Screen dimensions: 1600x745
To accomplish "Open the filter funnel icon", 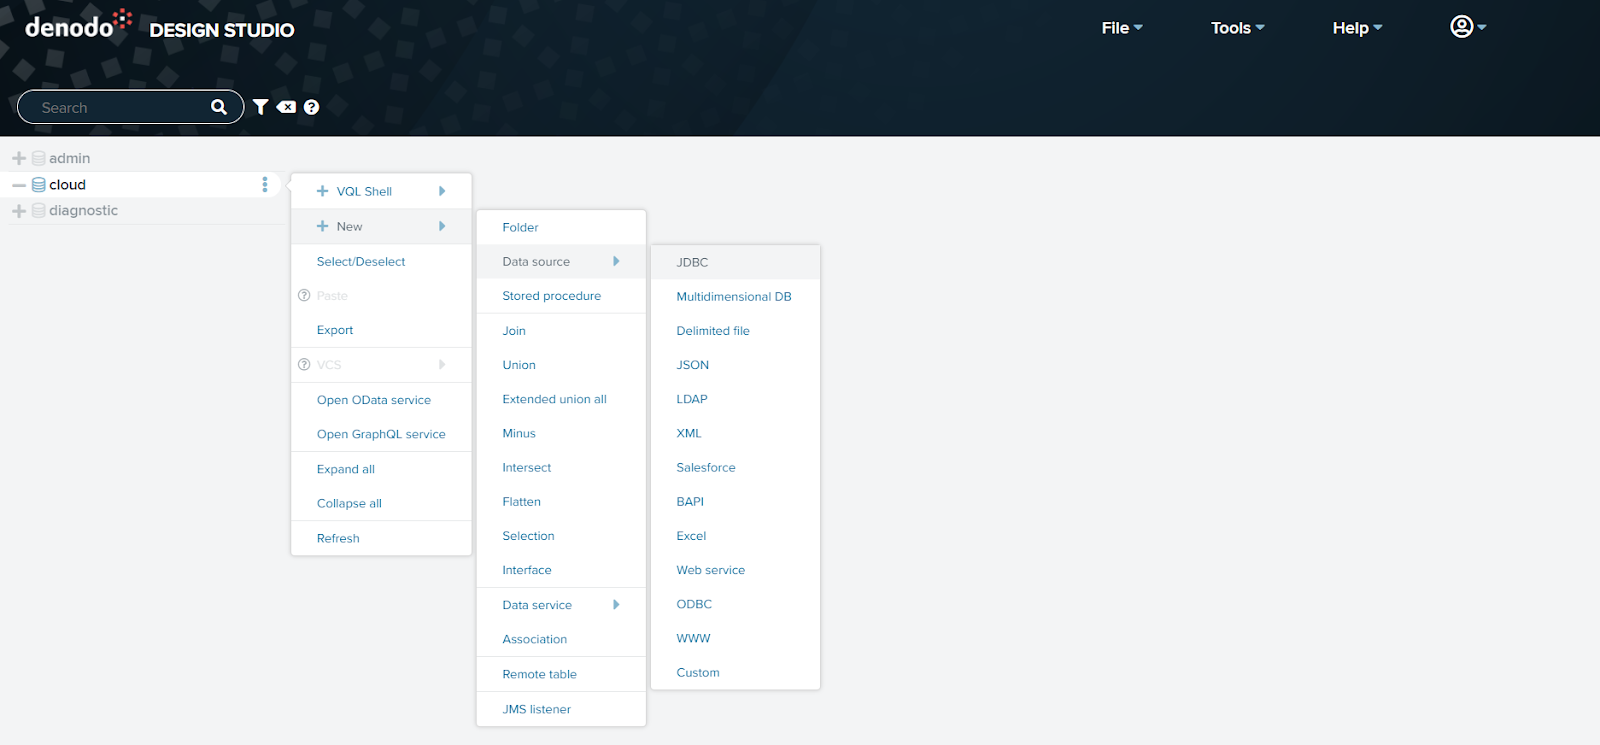I will [261, 107].
